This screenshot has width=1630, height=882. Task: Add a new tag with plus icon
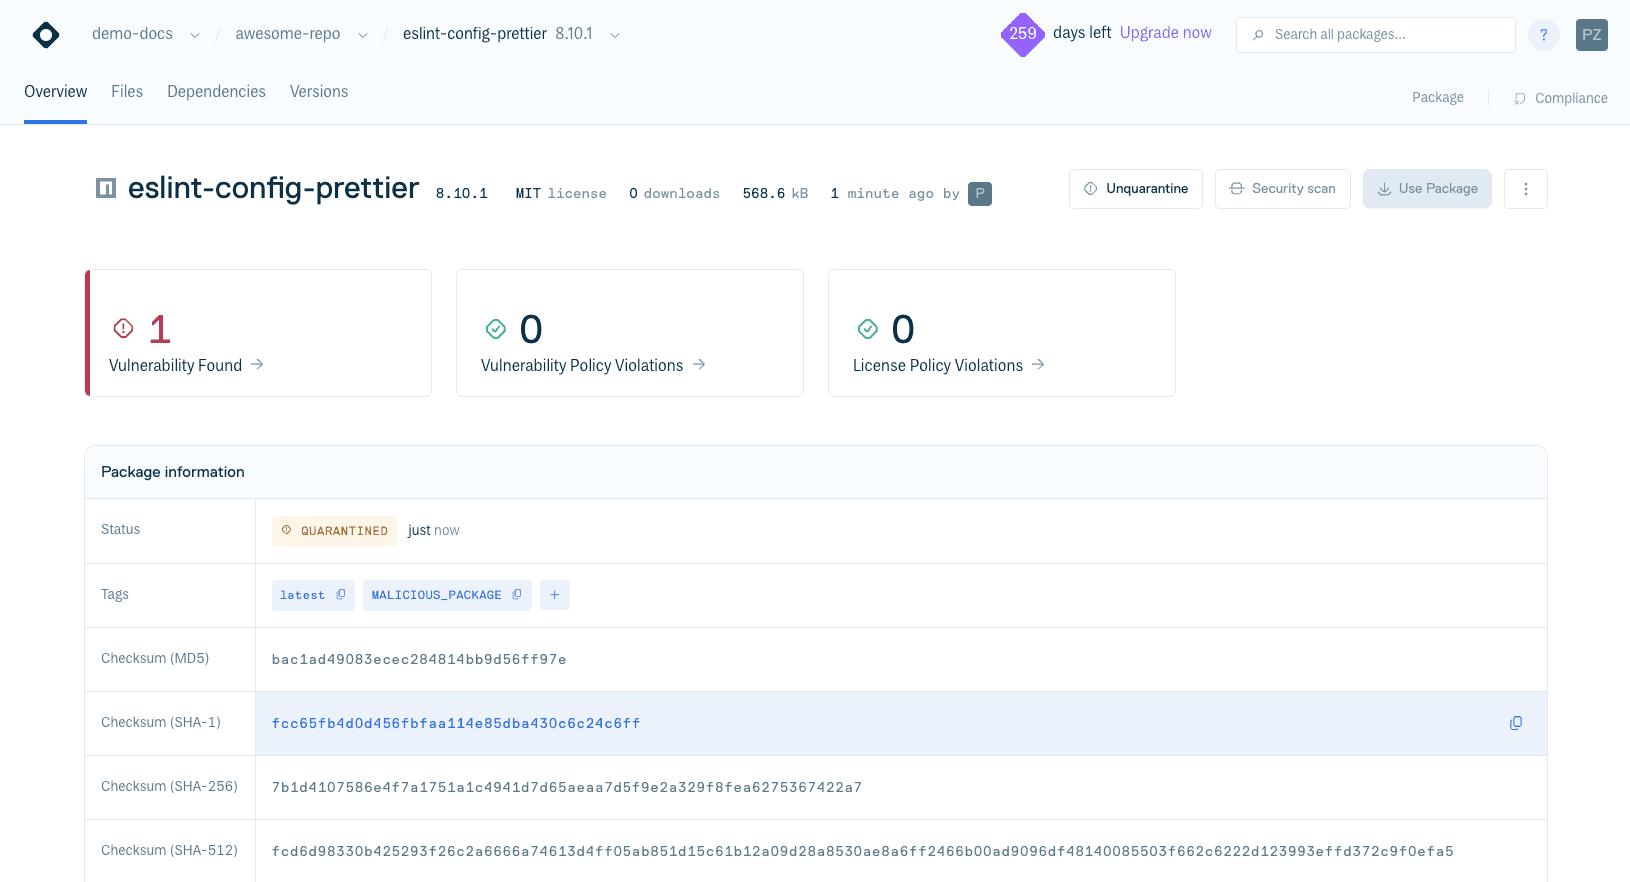click(x=554, y=595)
